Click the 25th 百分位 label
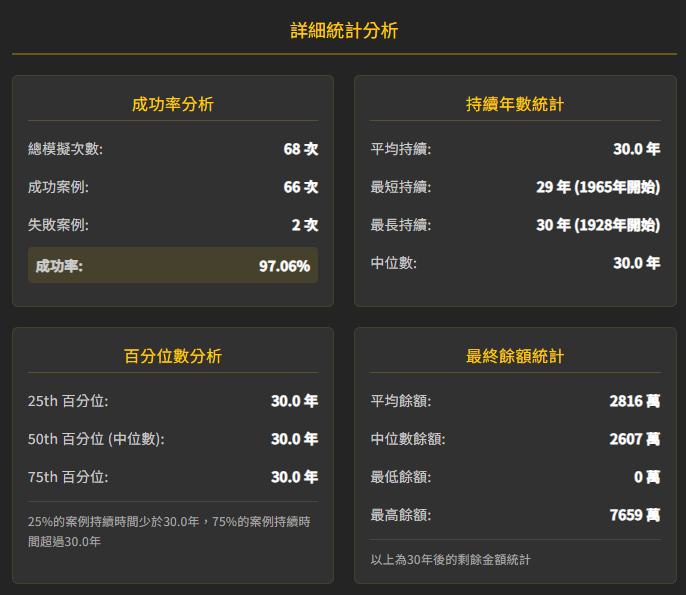This screenshot has height=595, width=686. pyautogui.click(x=68, y=401)
